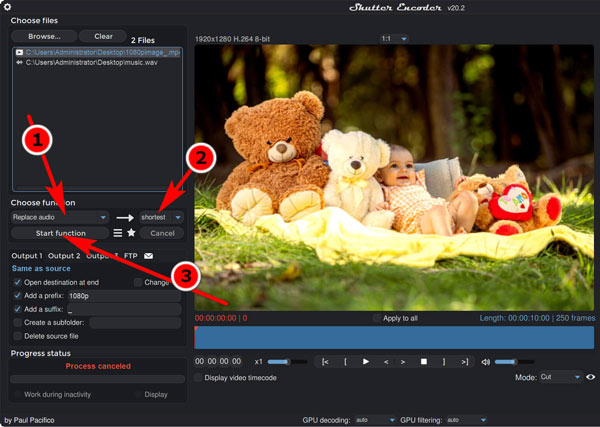Click the video file icon in the list
Screen dimensions: 600x427
[19, 52]
